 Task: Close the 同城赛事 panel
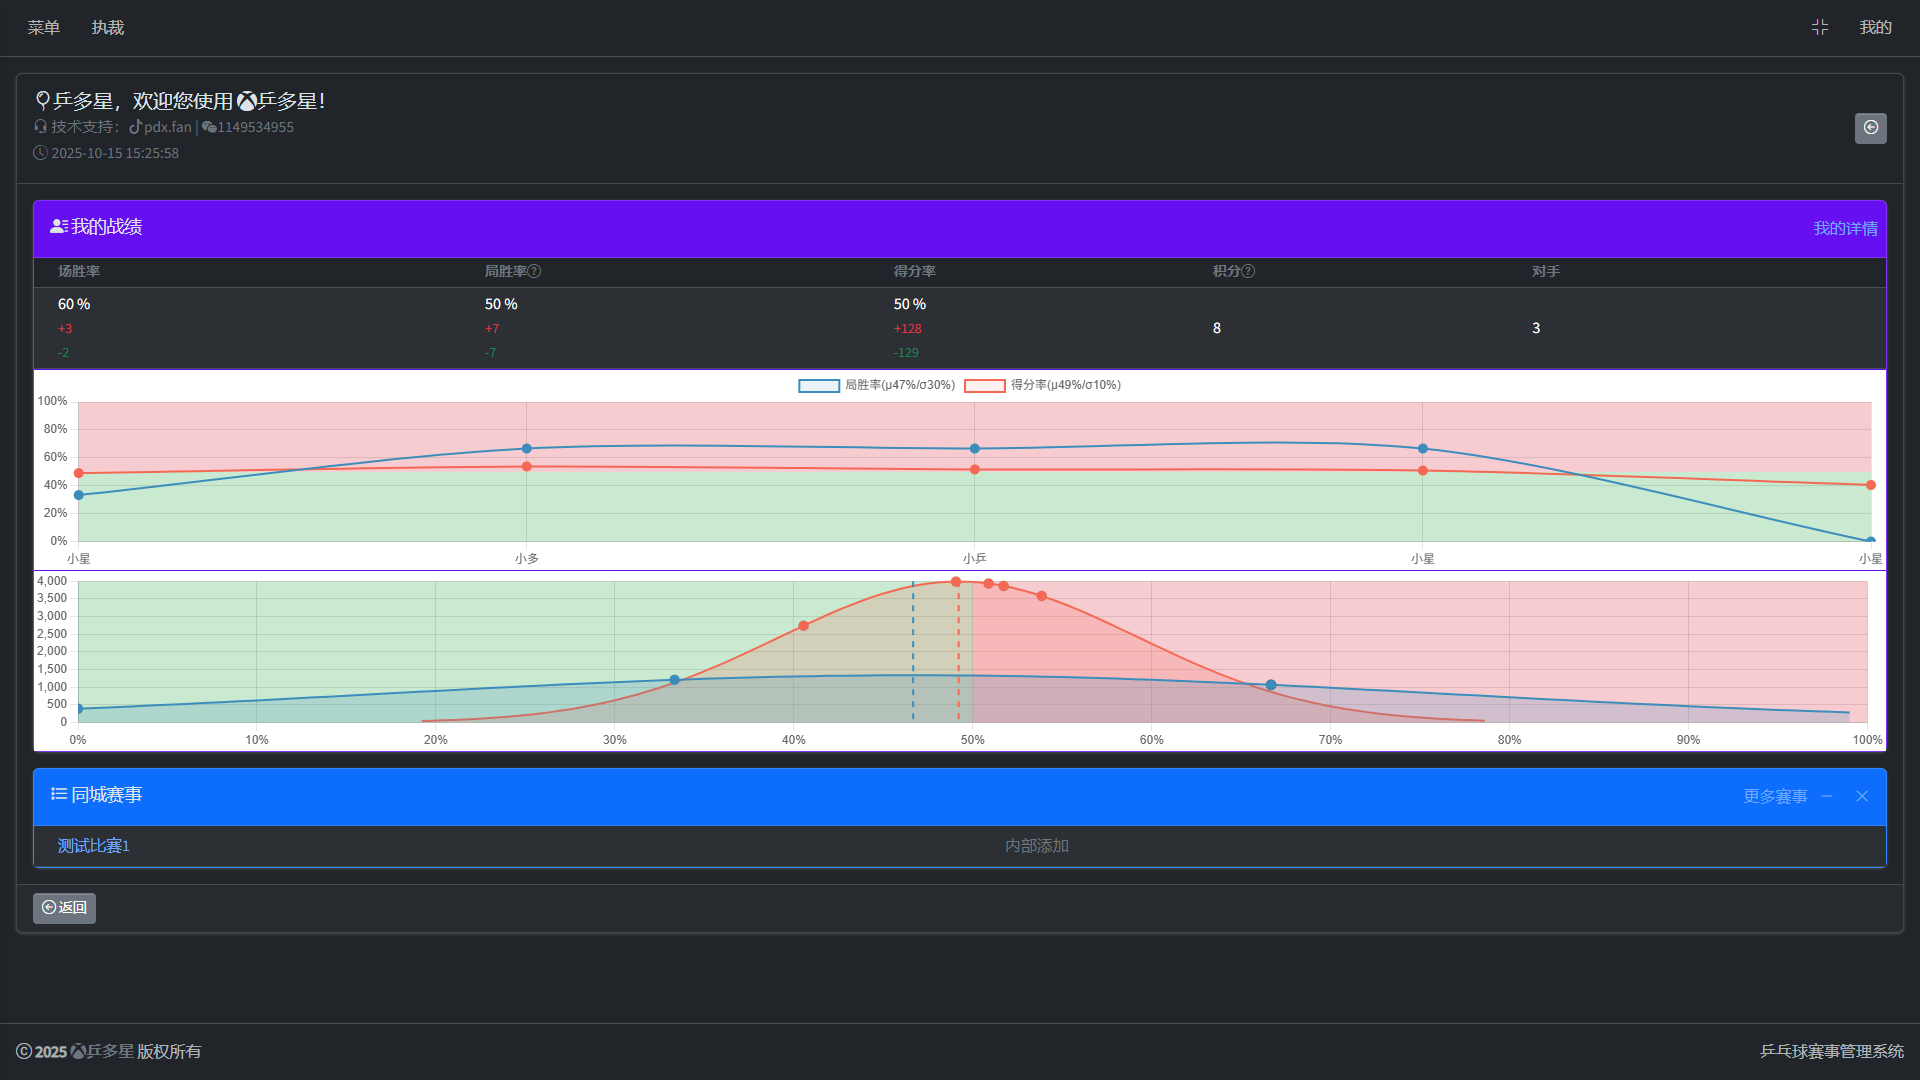[1862, 796]
